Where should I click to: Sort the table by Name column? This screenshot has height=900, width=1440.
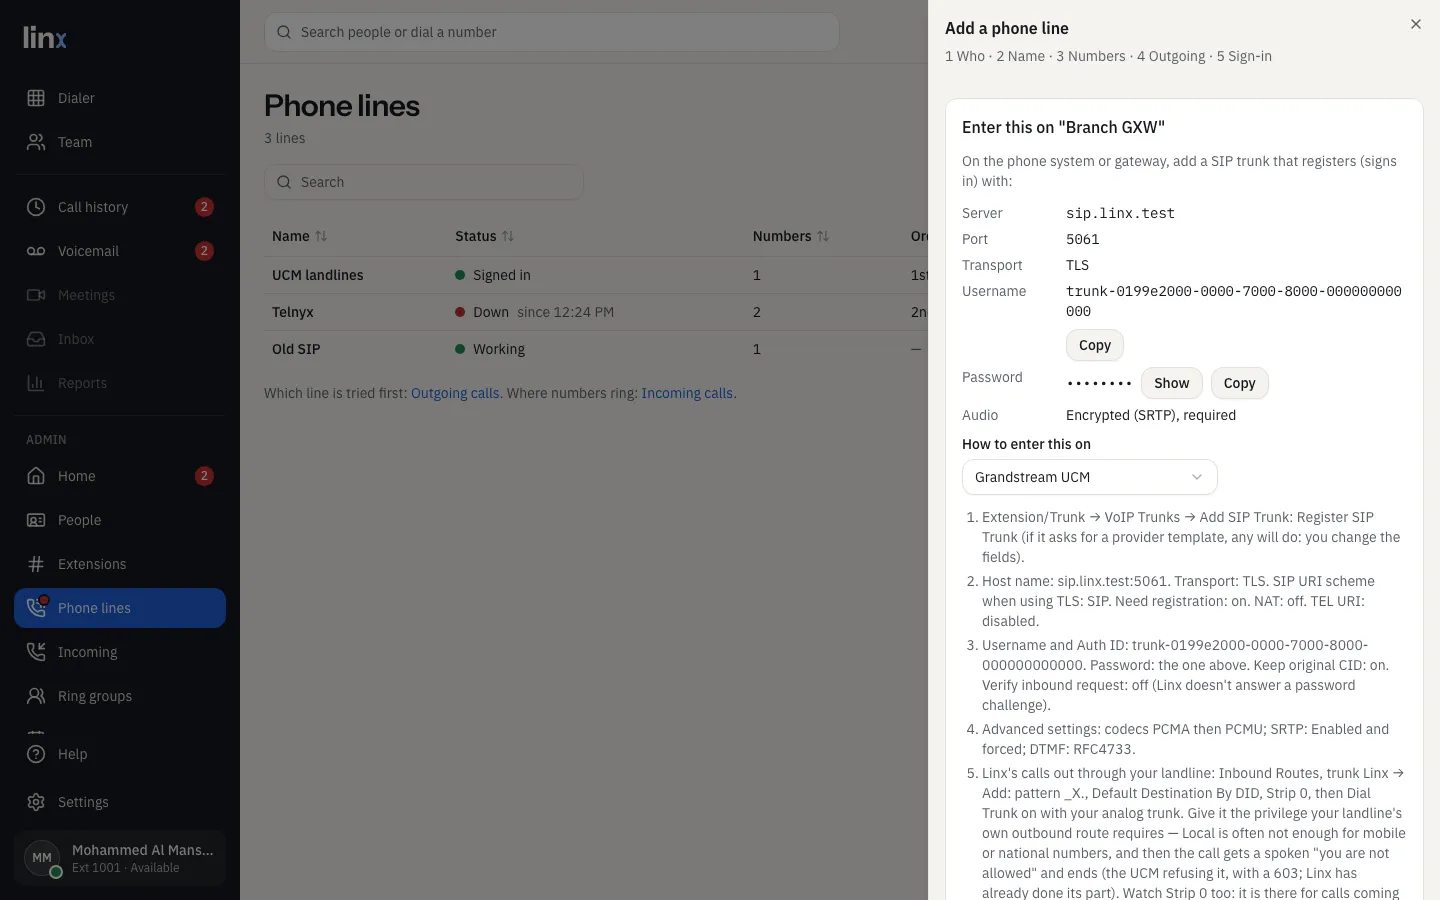tap(299, 236)
